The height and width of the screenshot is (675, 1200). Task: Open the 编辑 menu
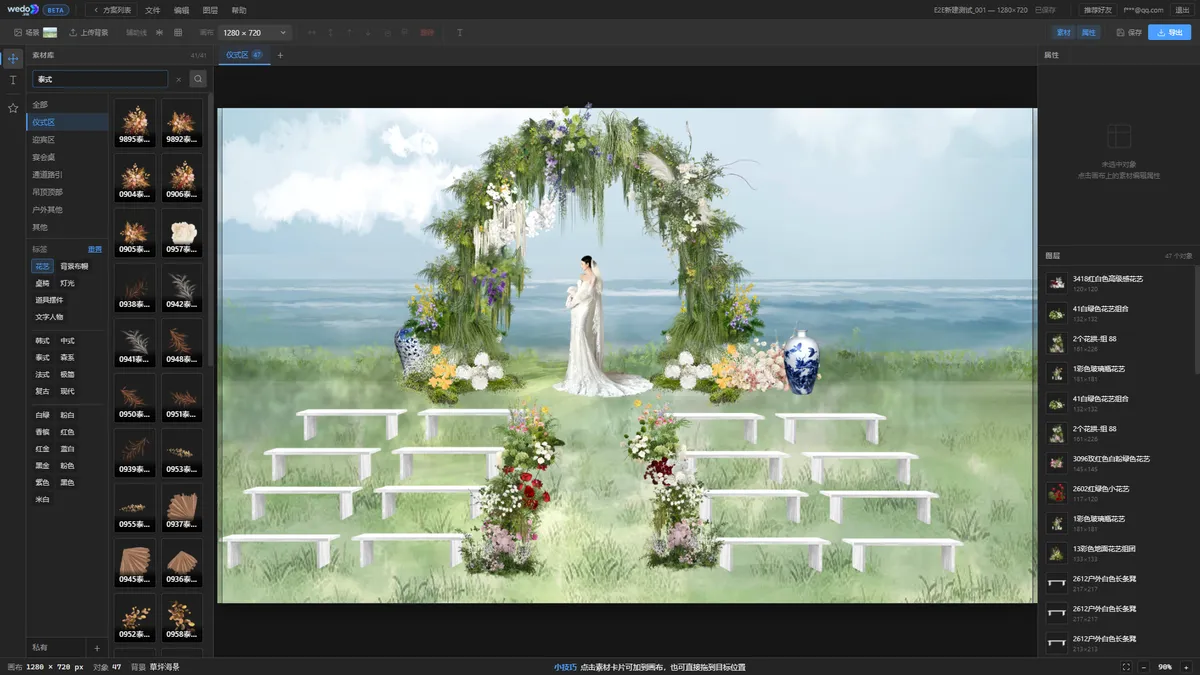(x=181, y=10)
